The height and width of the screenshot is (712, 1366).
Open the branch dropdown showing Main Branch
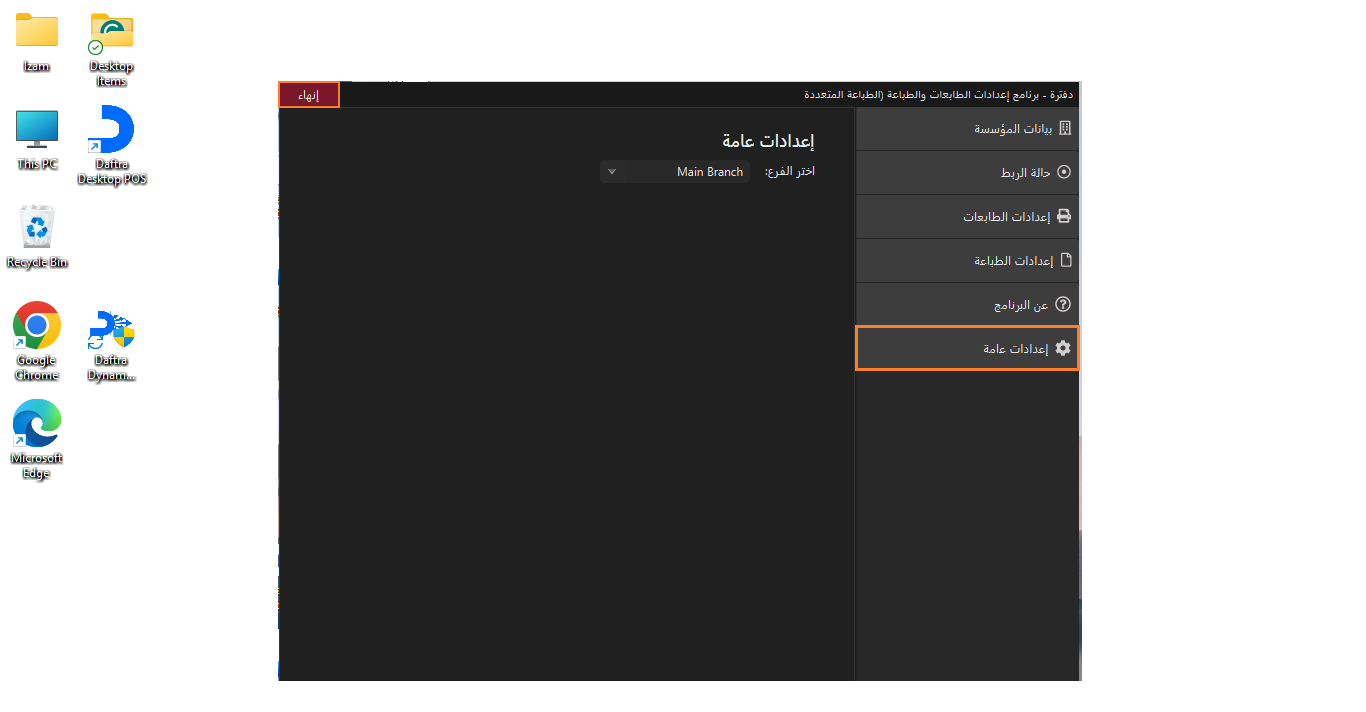click(675, 172)
